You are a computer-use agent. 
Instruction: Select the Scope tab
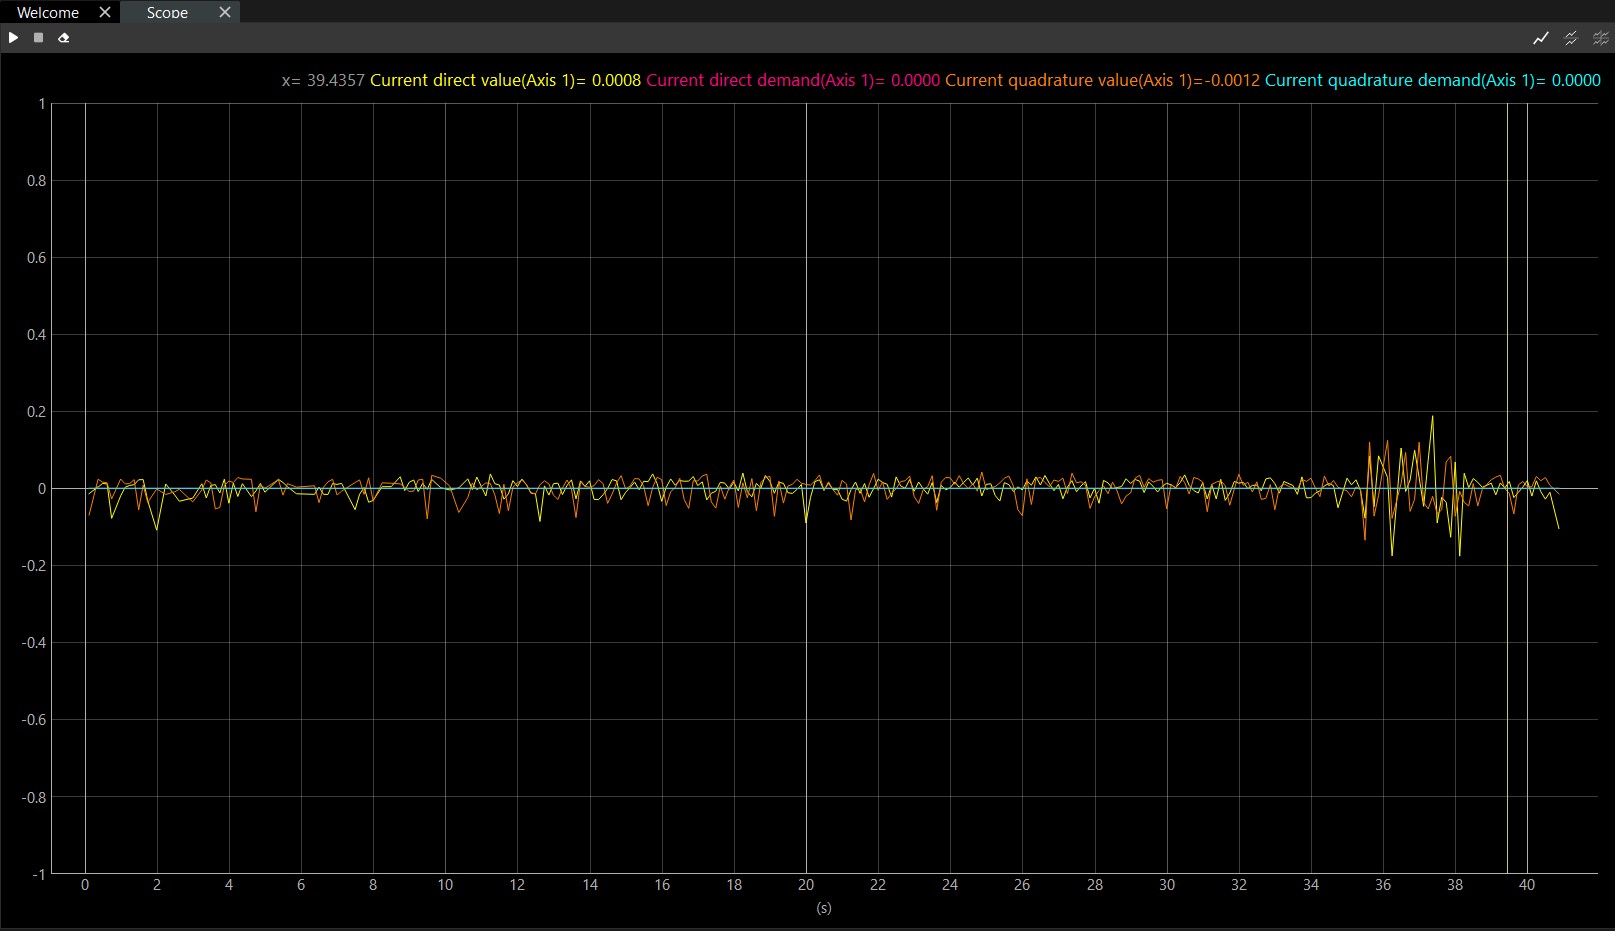[167, 13]
